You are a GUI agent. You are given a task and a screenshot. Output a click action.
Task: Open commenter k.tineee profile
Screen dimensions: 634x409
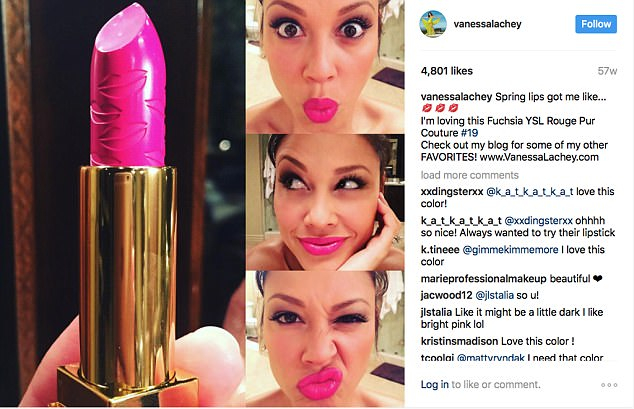tap(440, 250)
